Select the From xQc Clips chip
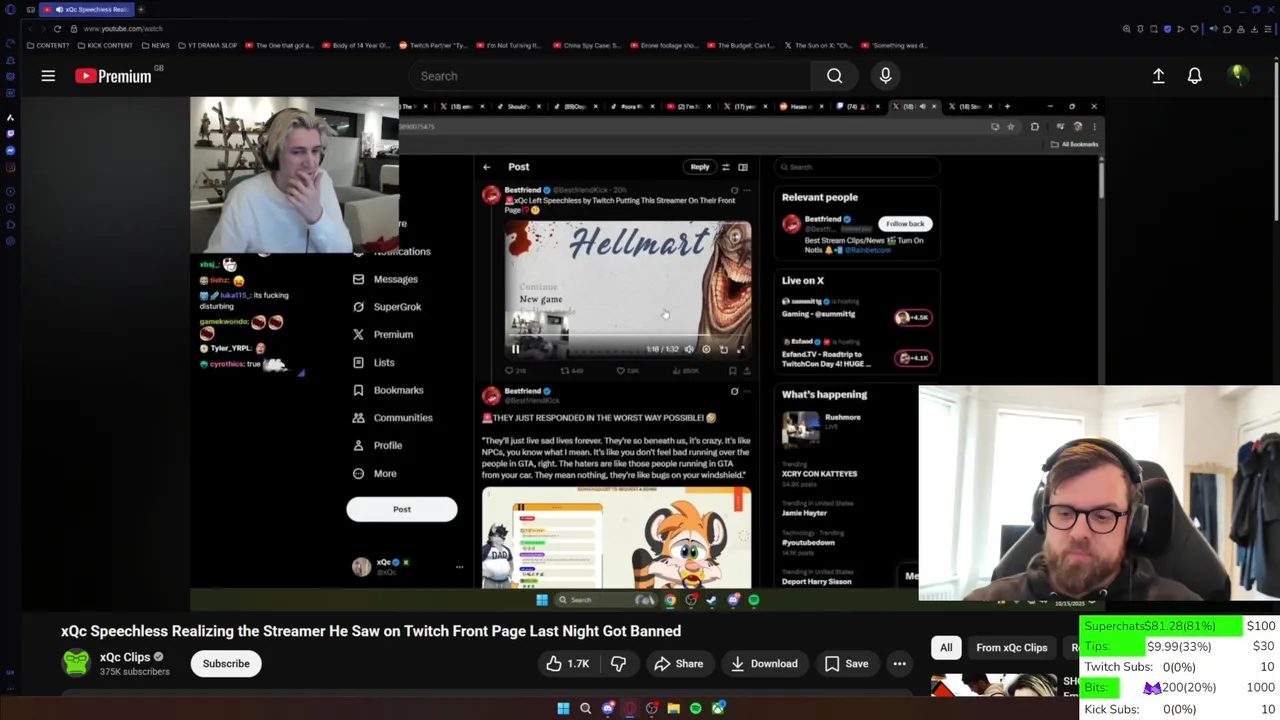This screenshot has width=1280, height=720. pos(1011,648)
